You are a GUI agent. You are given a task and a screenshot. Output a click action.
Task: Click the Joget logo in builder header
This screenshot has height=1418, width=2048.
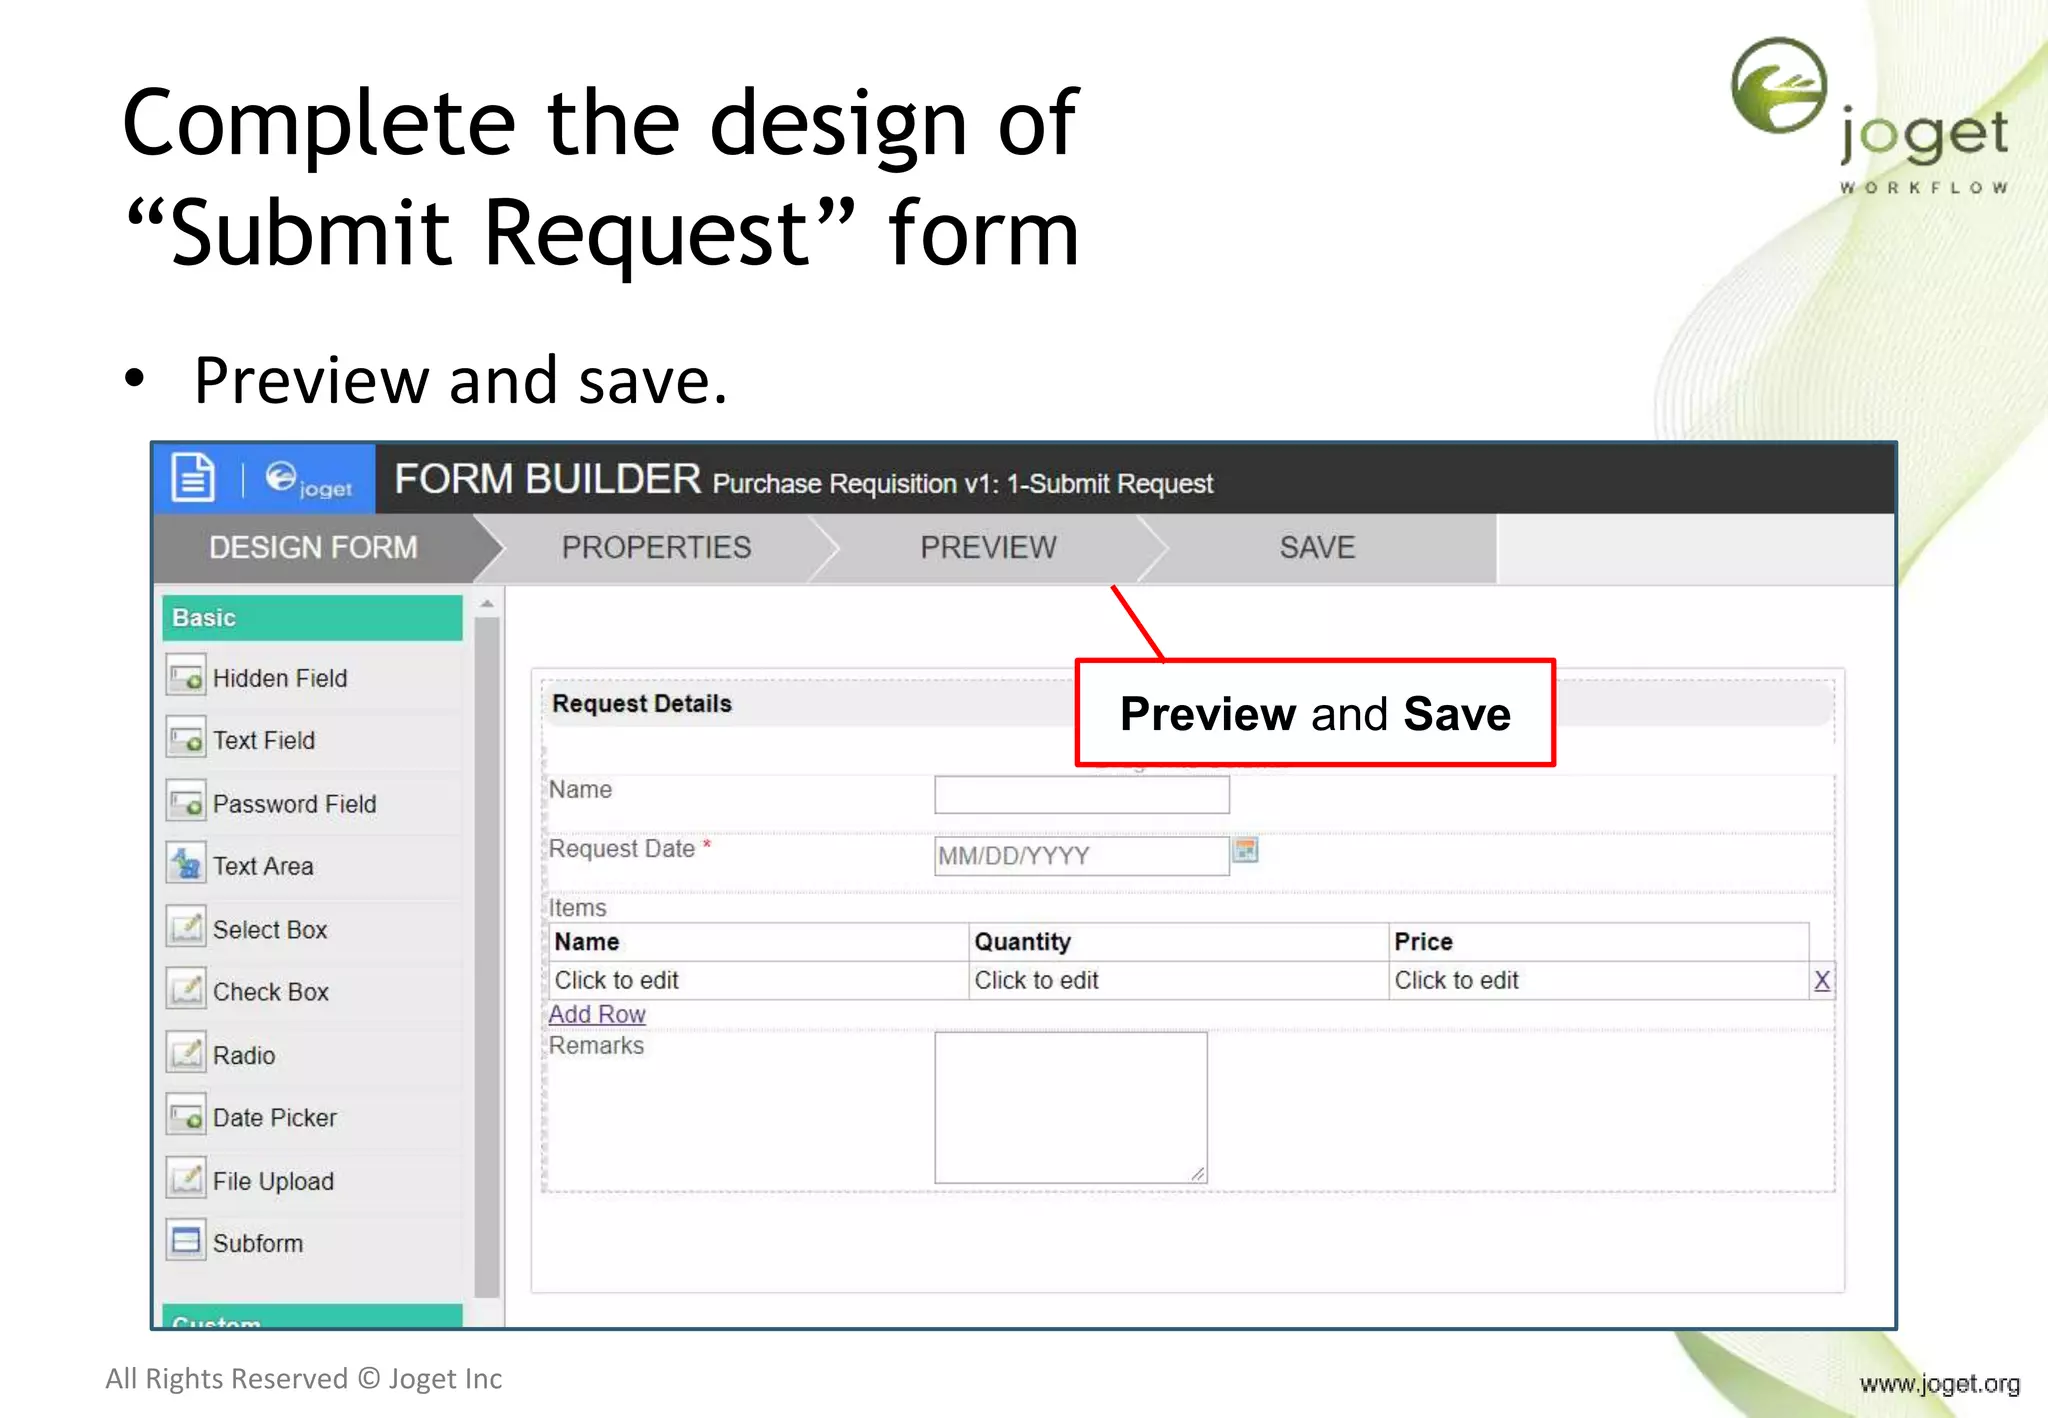click(x=309, y=480)
